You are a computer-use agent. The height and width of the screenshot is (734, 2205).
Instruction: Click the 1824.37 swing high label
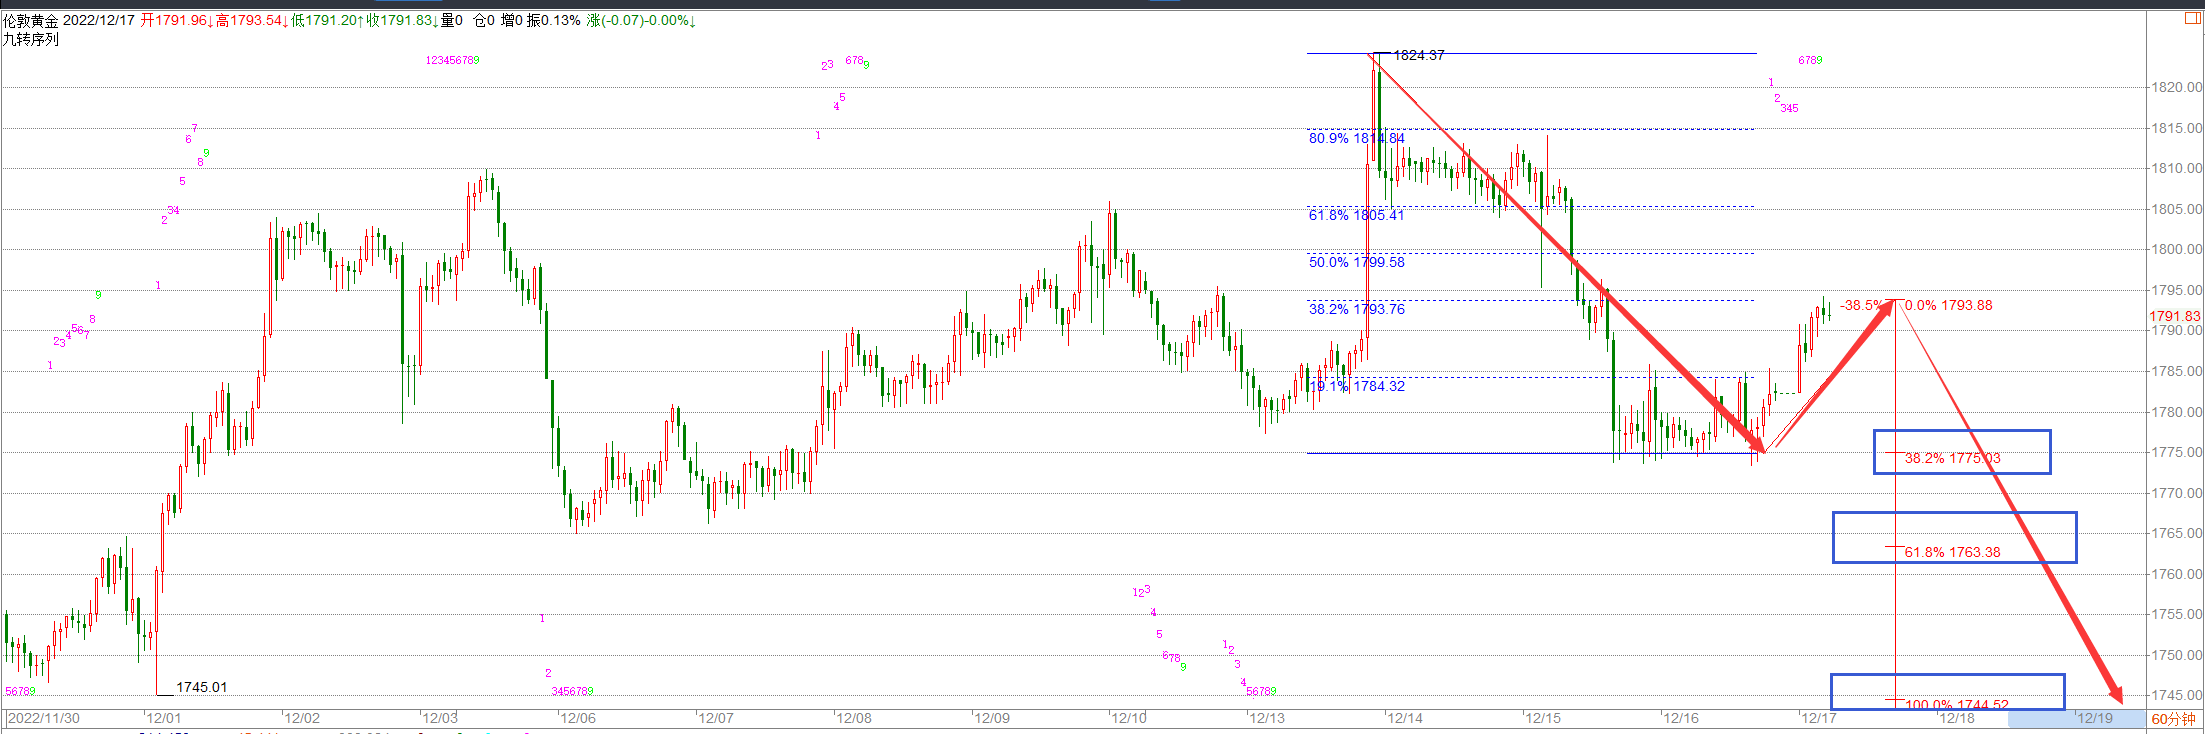pyautogui.click(x=1419, y=55)
